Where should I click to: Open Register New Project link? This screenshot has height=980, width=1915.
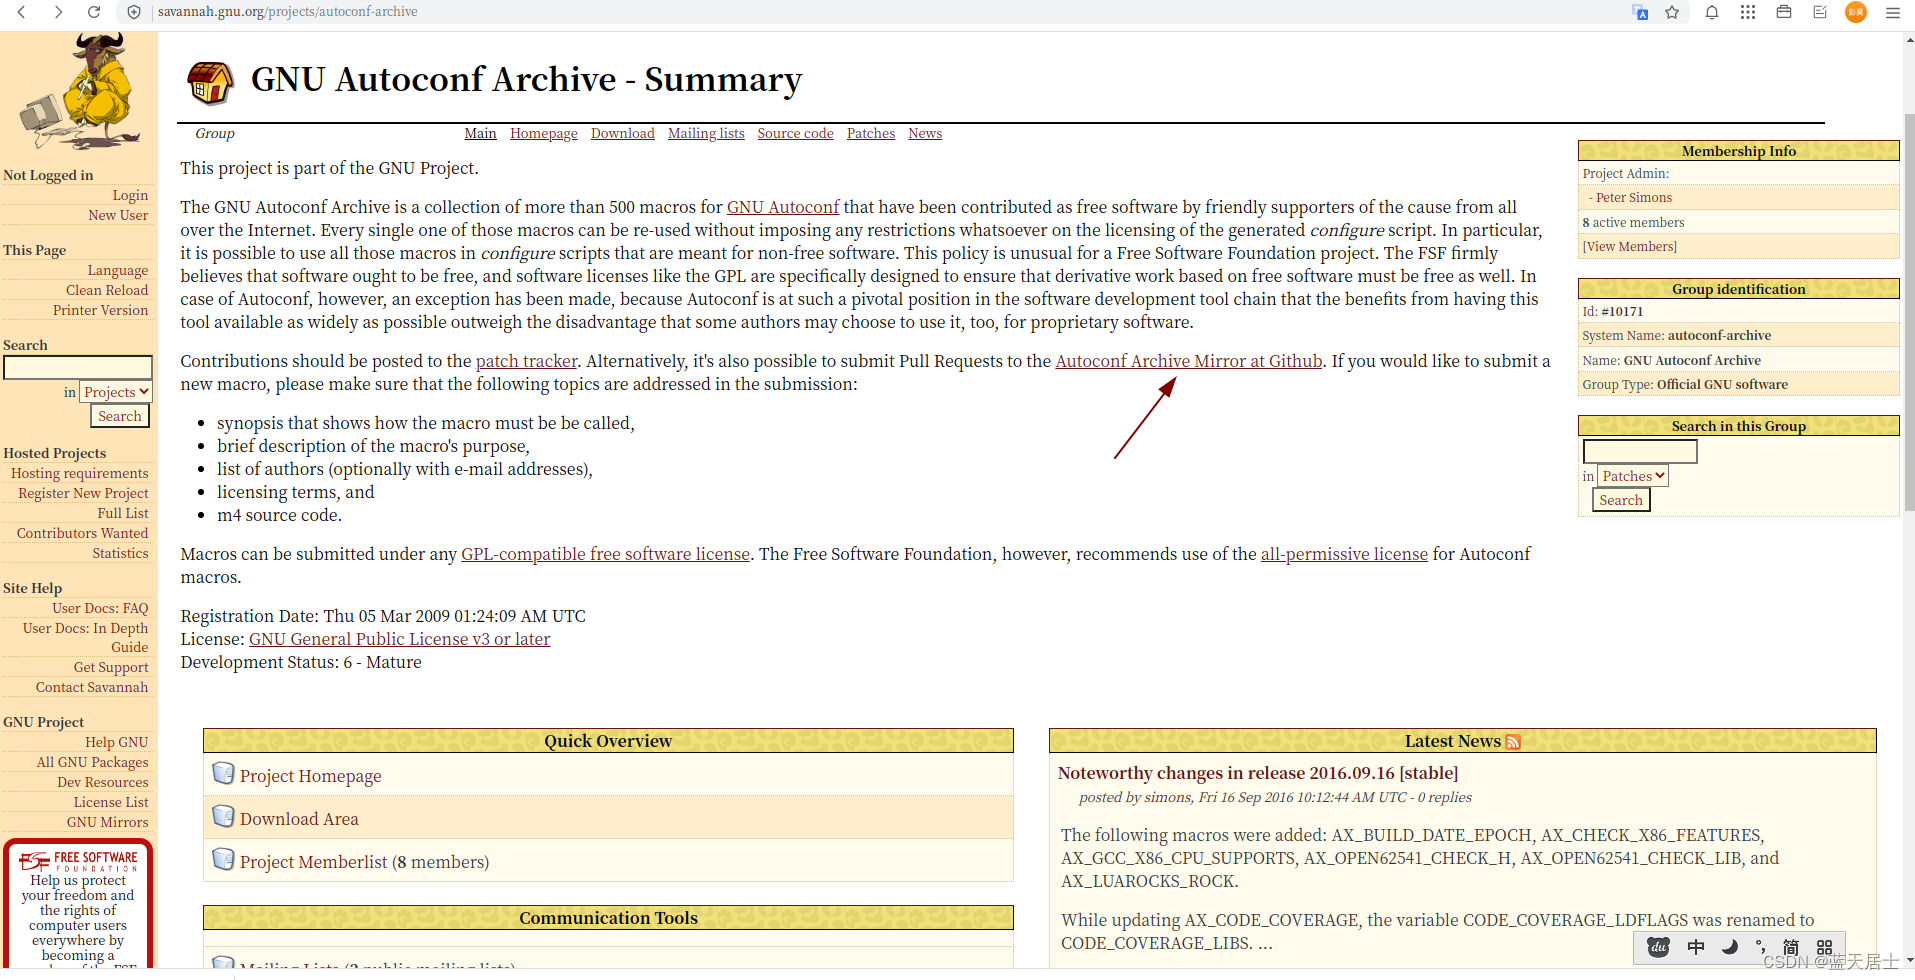(x=83, y=493)
